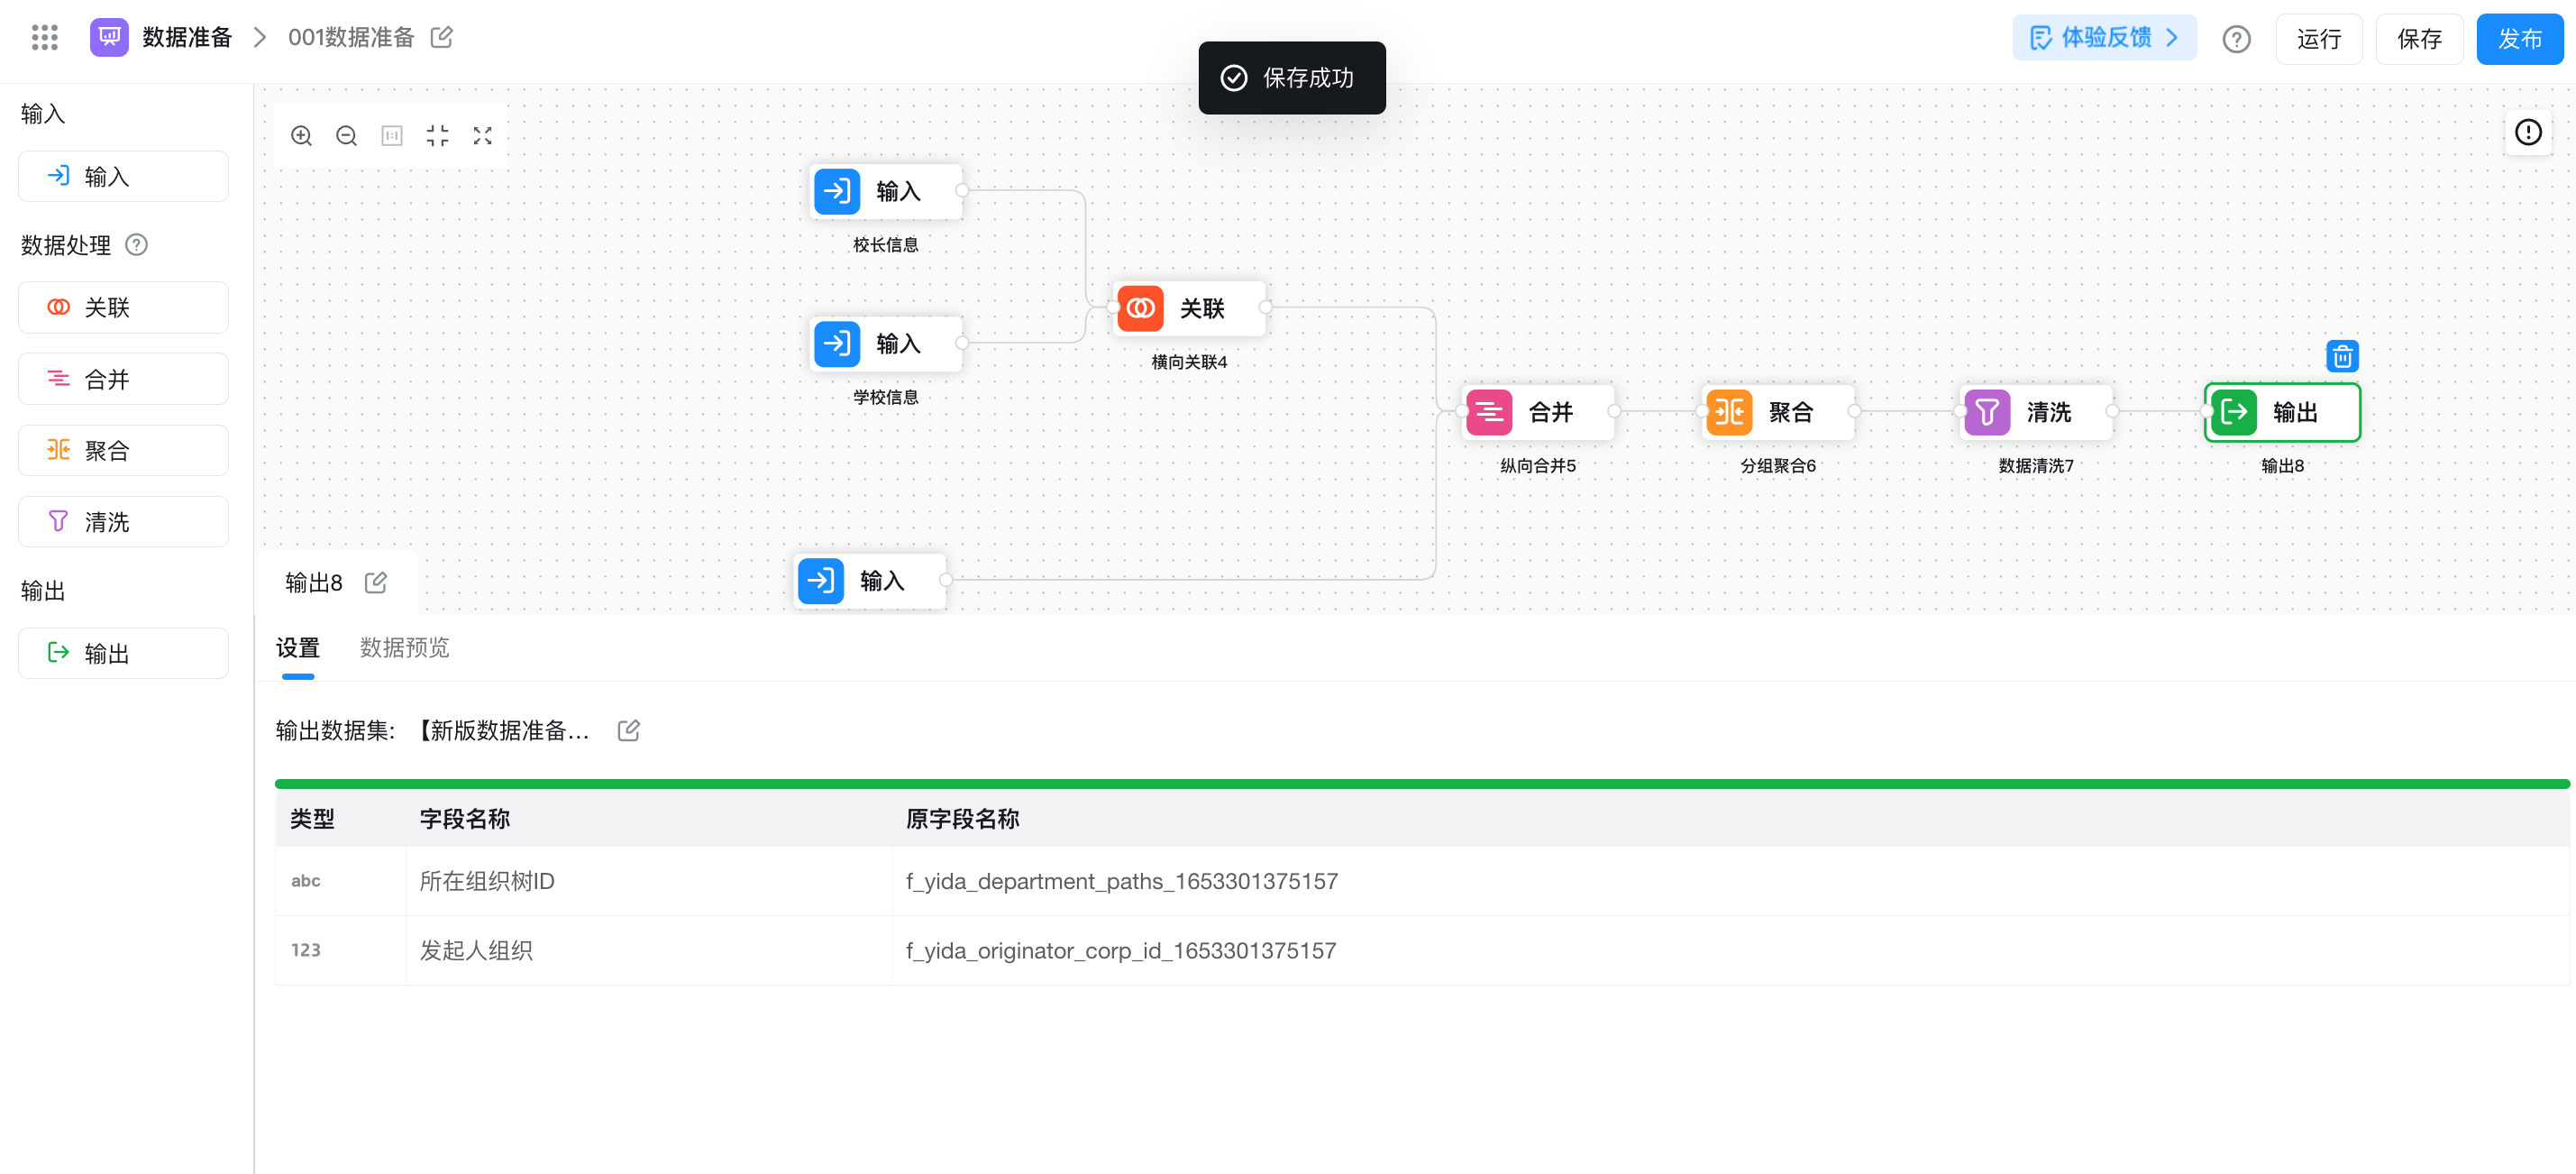Select the 校长信息 input node
2576x1174 pixels.
pyautogui.click(x=886, y=191)
